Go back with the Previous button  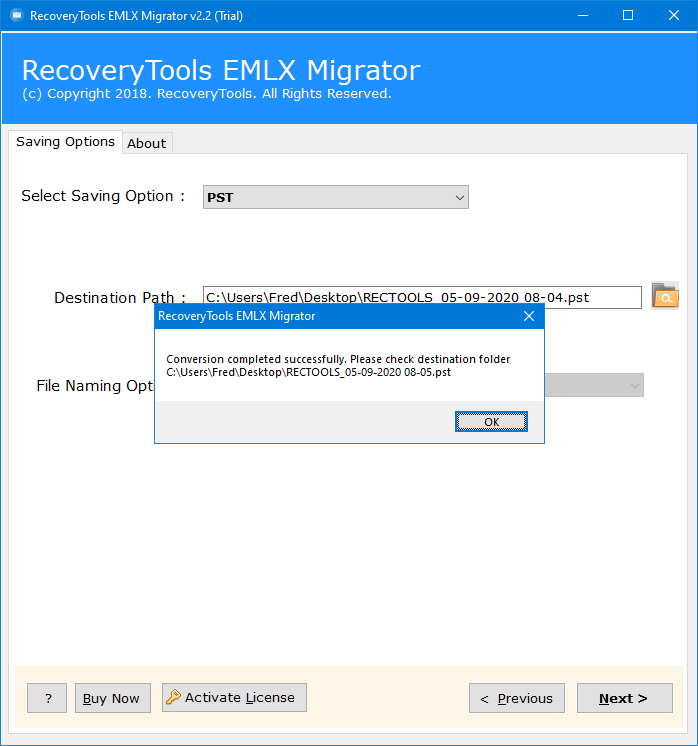click(517, 698)
